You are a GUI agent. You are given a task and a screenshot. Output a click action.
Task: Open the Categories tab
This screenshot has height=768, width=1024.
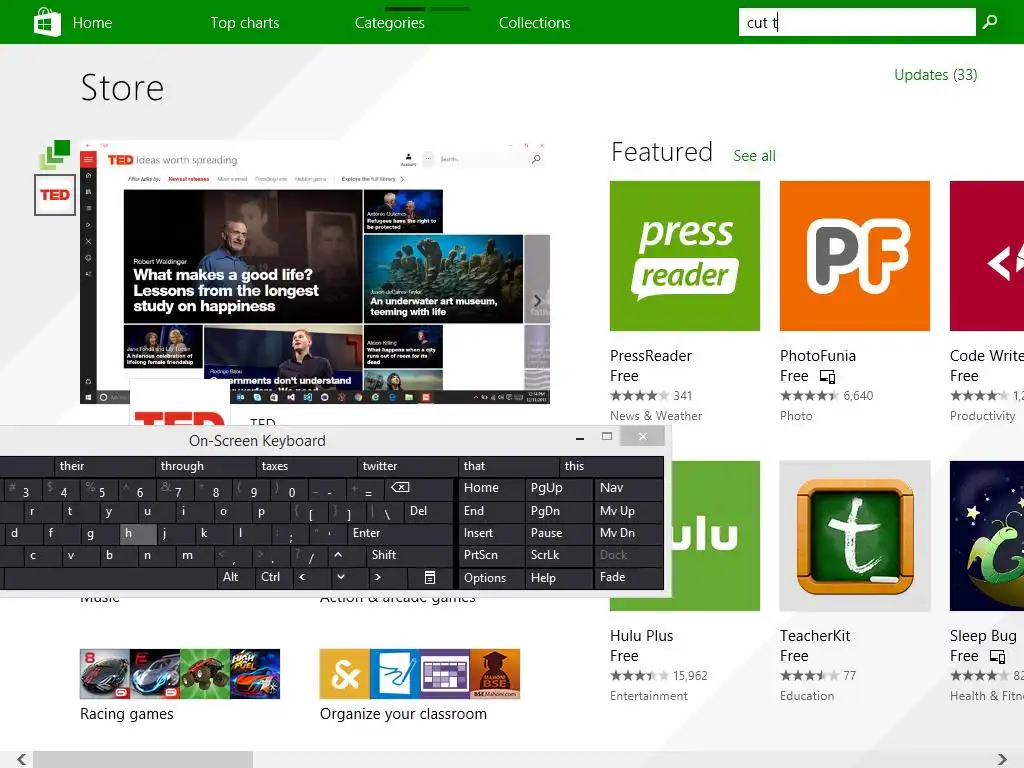coord(389,23)
